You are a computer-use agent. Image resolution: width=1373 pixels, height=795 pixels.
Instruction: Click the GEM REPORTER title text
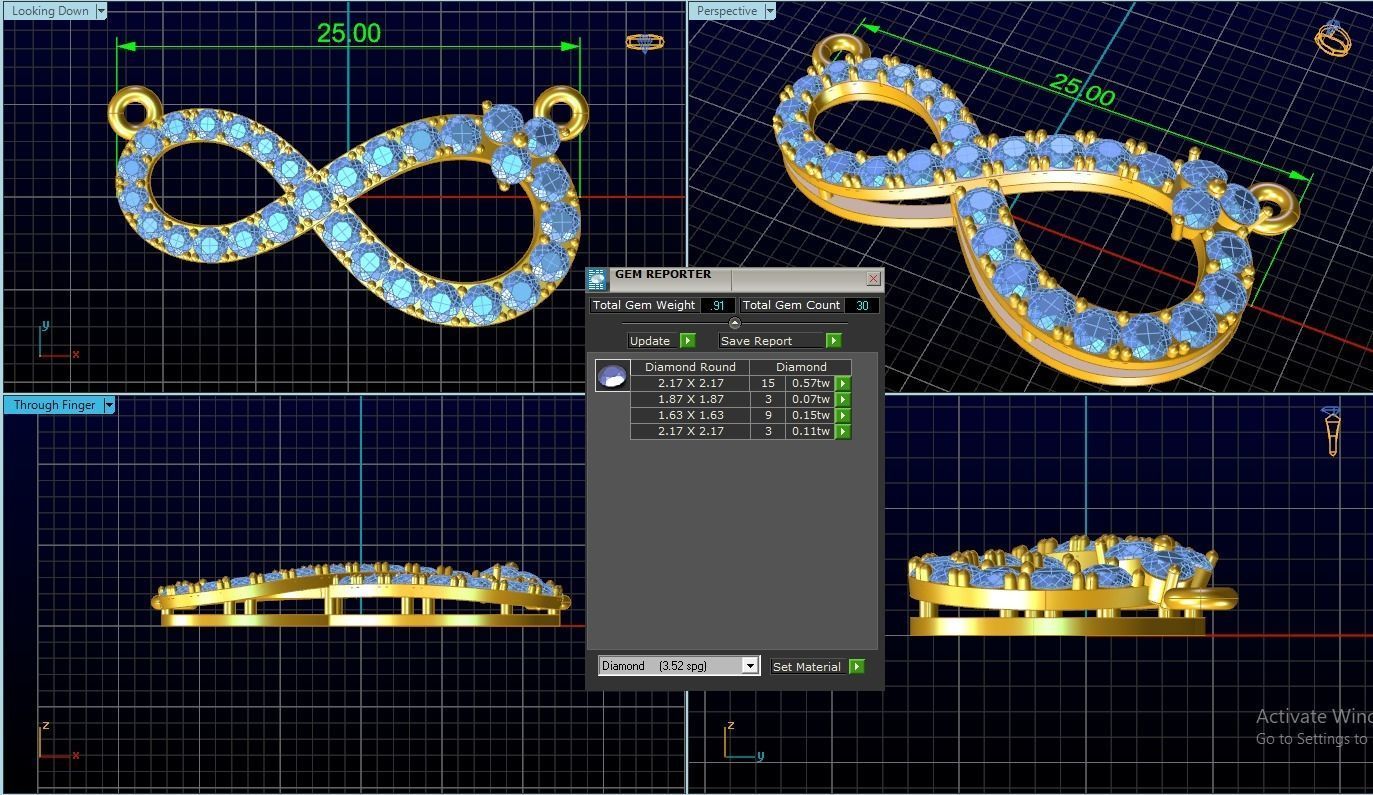pos(663,274)
